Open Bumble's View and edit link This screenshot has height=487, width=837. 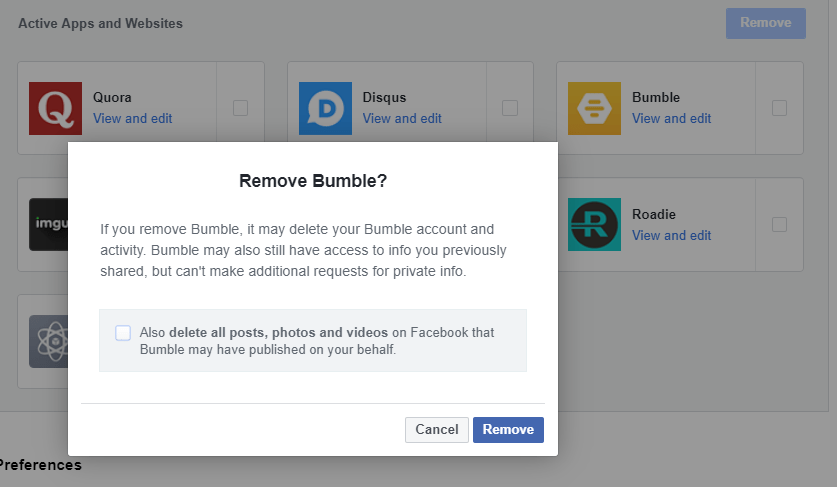(x=672, y=119)
